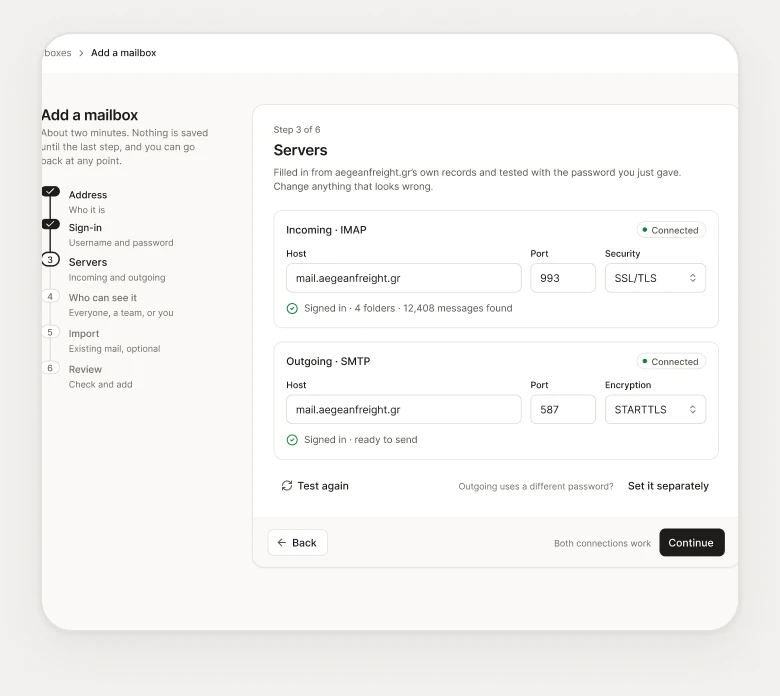Click the completed Address step checkmark
The image size is (780, 696).
[50, 192]
